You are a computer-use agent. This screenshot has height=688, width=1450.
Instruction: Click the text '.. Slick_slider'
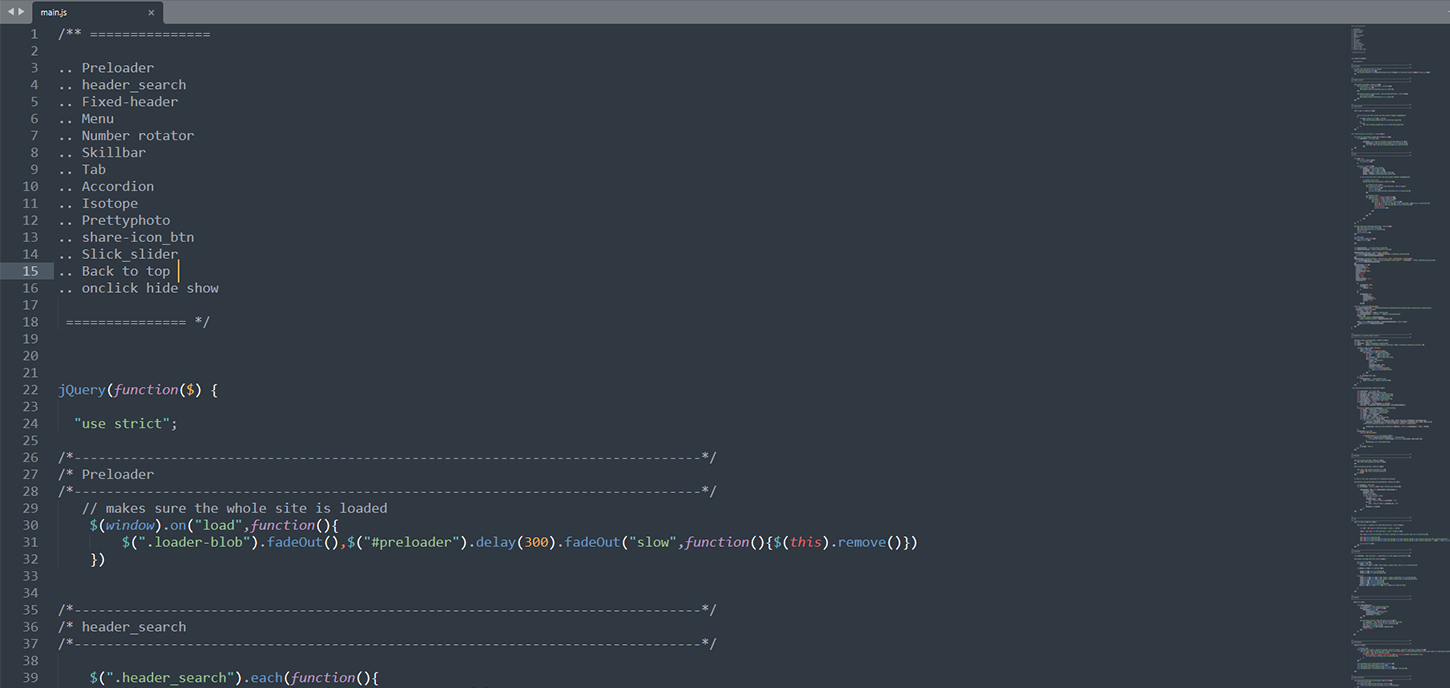point(118,255)
